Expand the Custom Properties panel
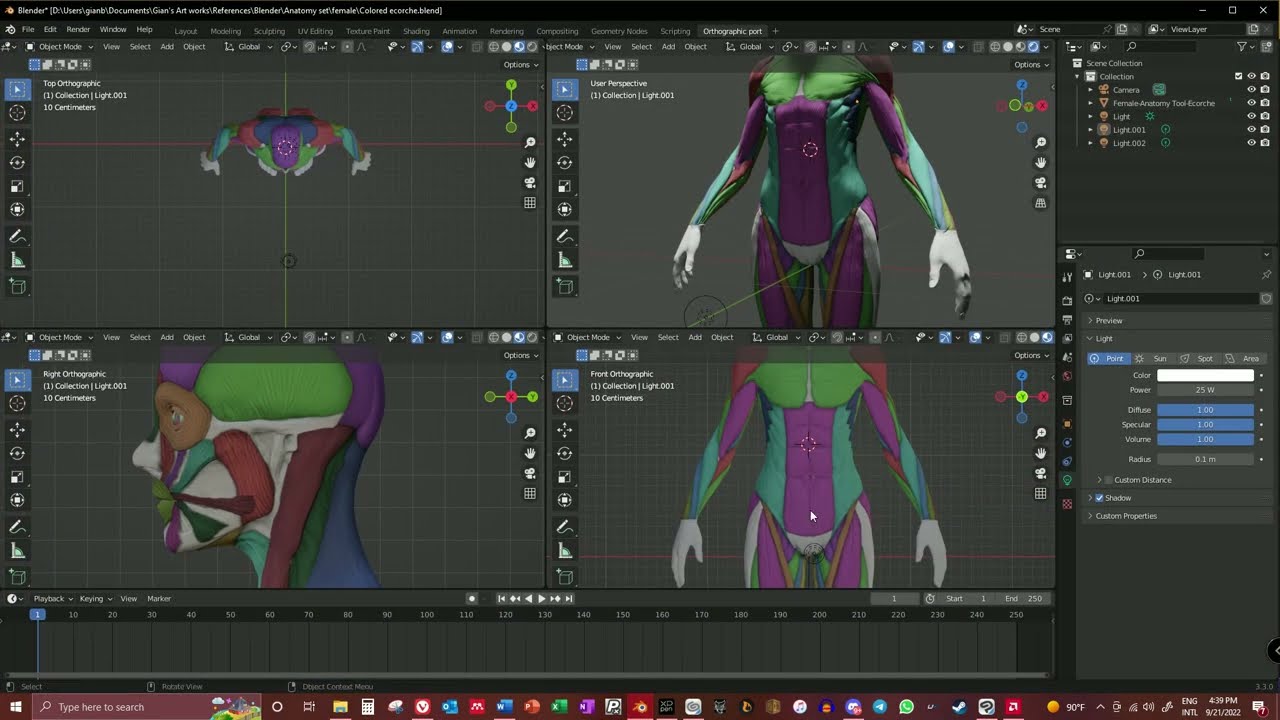Image resolution: width=1280 pixels, height=720 pixels. point(1090,516)
